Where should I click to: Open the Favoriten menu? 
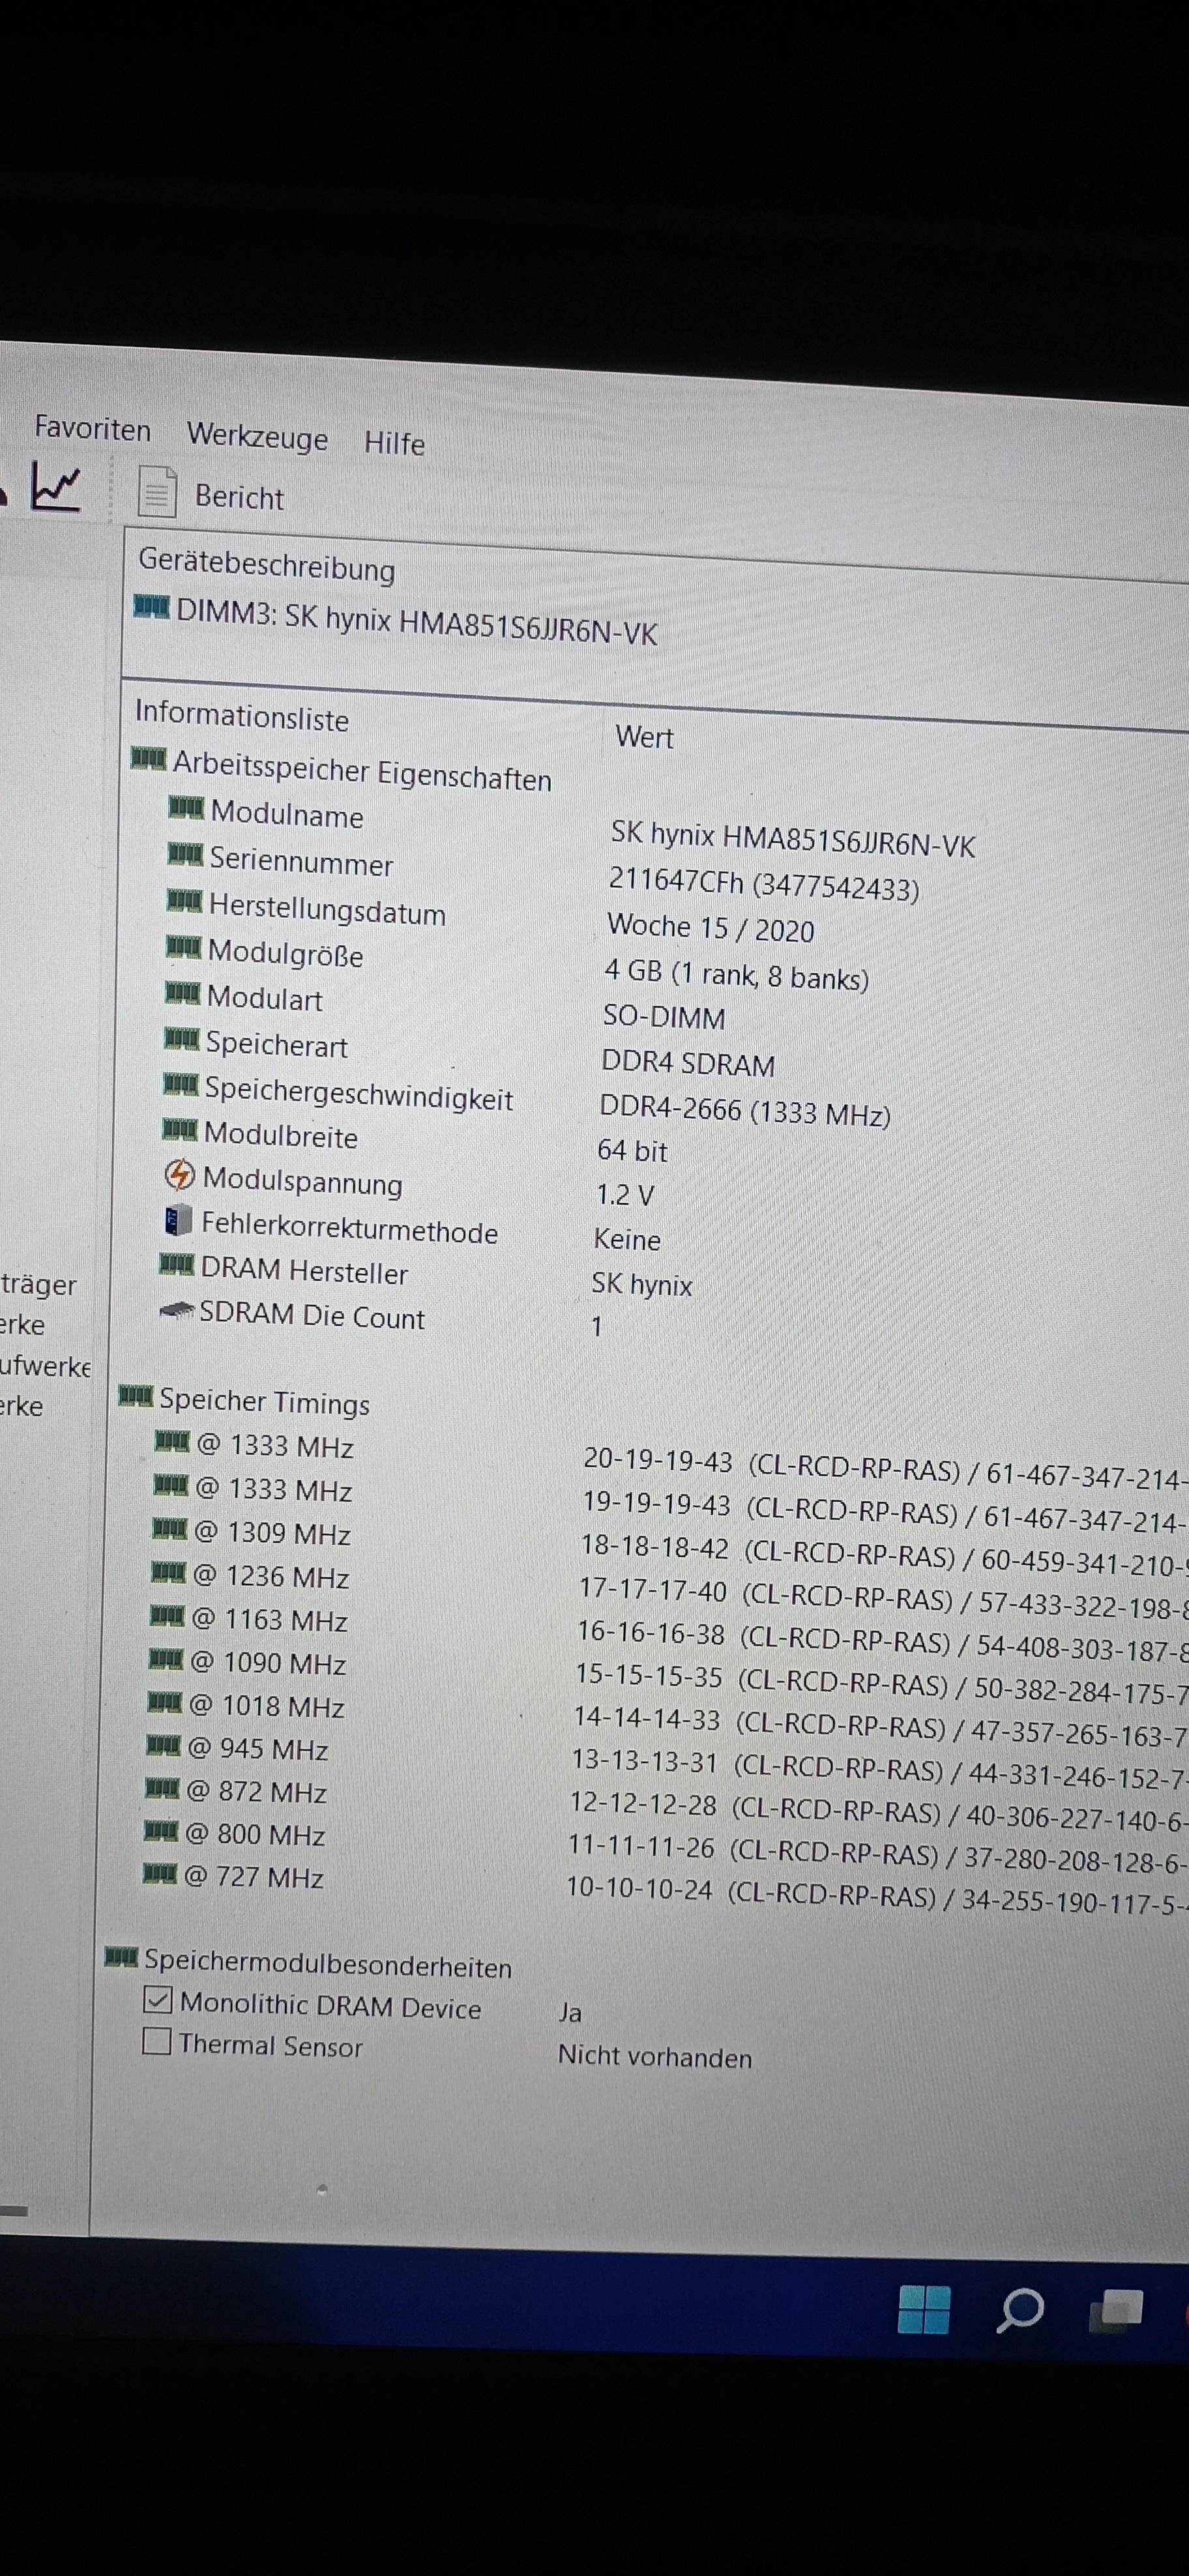(x=92, y=429)
